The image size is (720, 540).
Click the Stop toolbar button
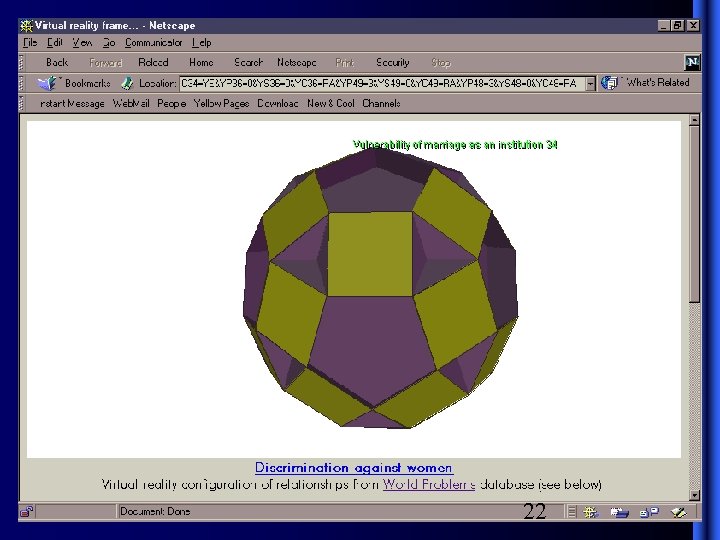[x=441, y=62]
